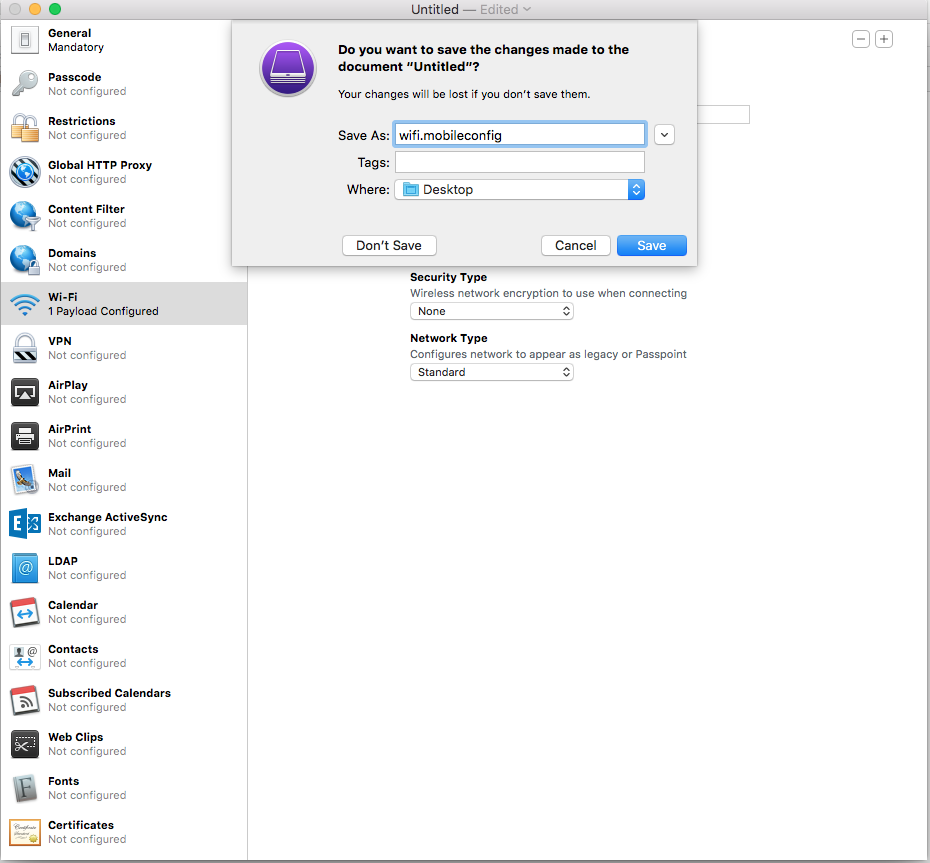Select the AirPlay screen icon

click(25, 392)
